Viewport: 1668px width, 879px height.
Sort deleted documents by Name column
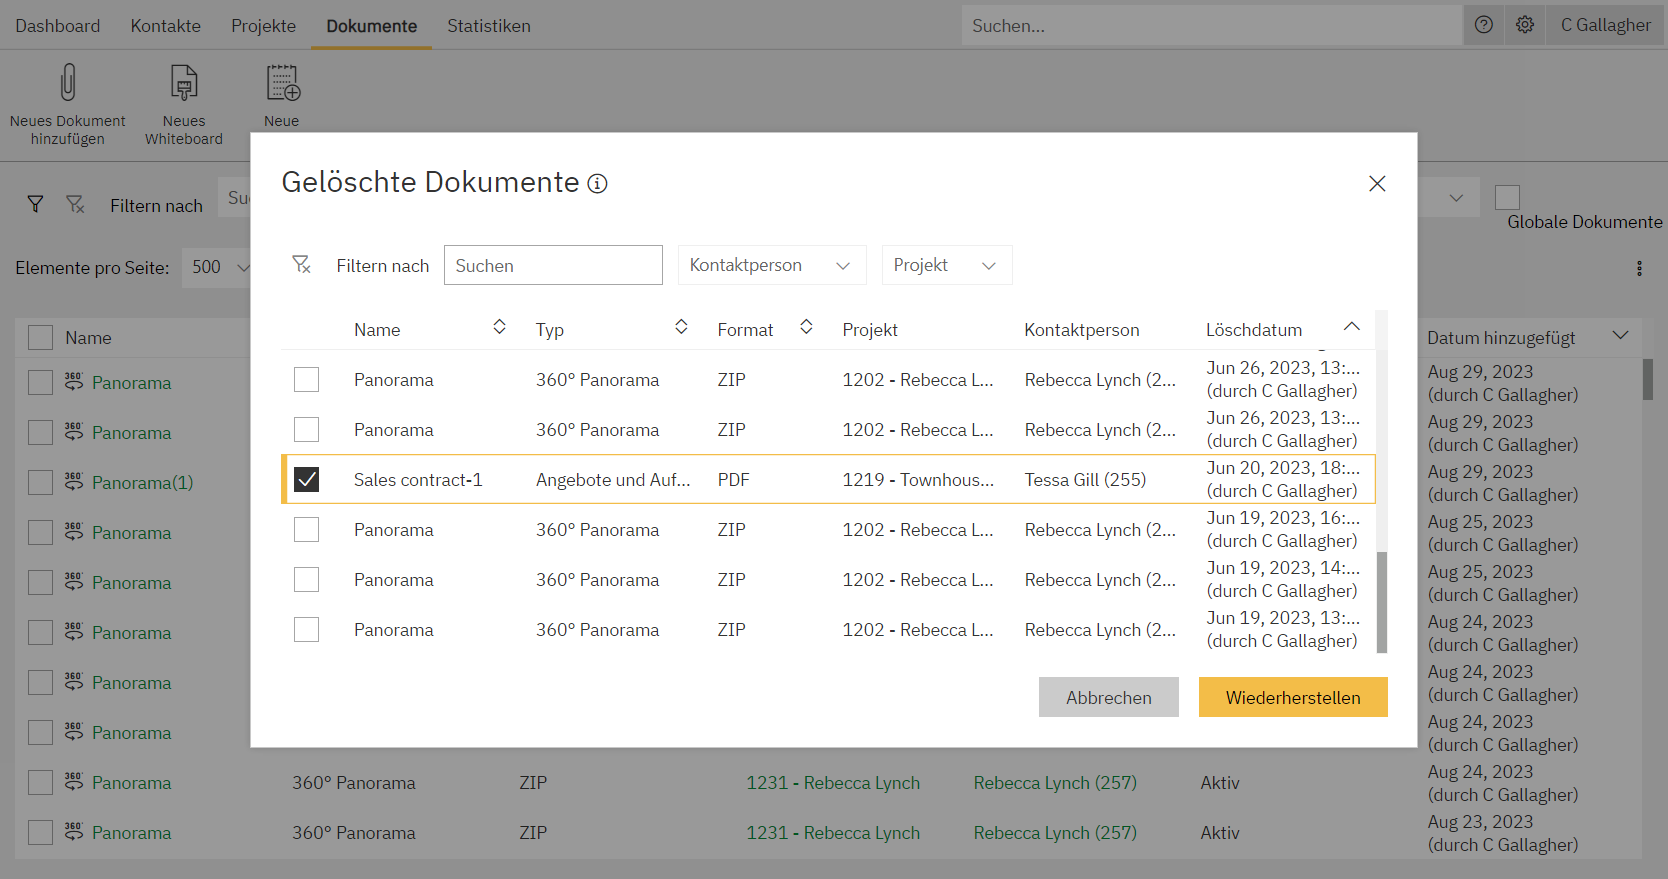499,328
